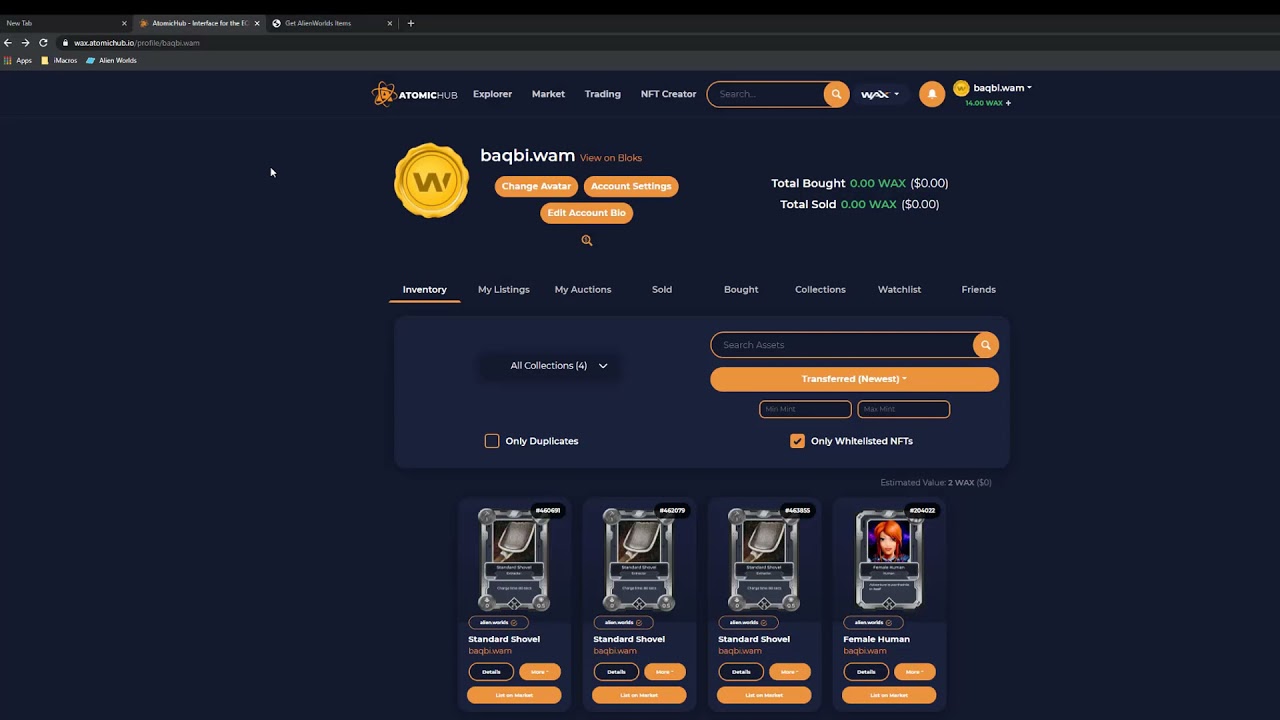Open the Alien Worlds bookmark
The width and height of the screenshot is (1280, 720).
click(111, 60)
